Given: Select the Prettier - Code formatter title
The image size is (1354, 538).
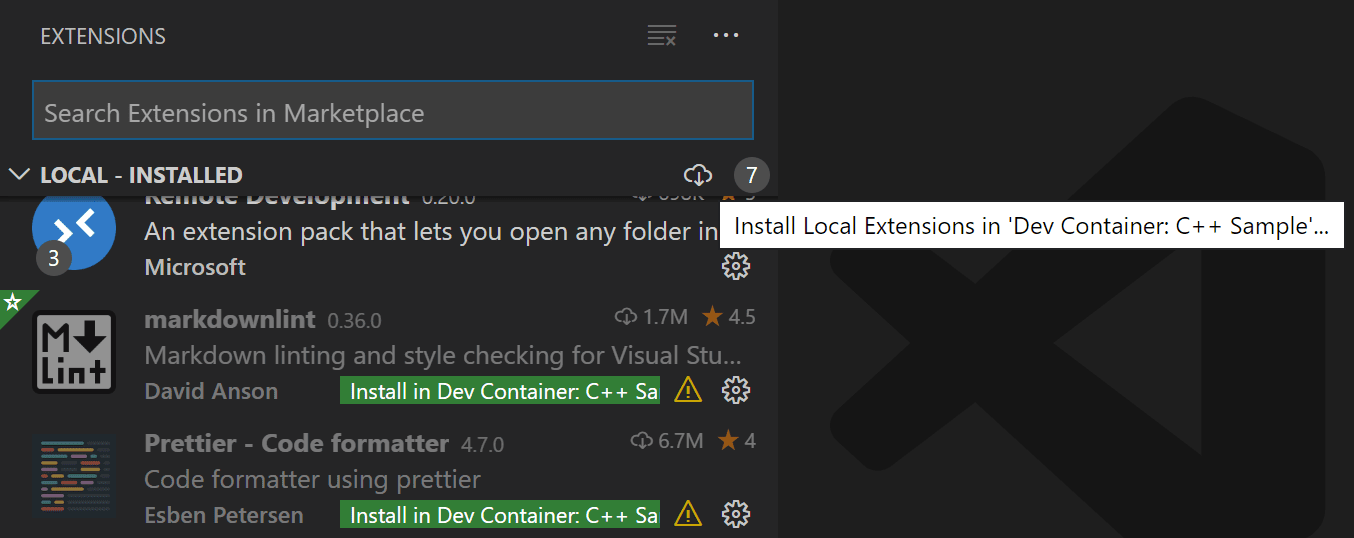Looking at the screenshot, I should click(296, 443).
